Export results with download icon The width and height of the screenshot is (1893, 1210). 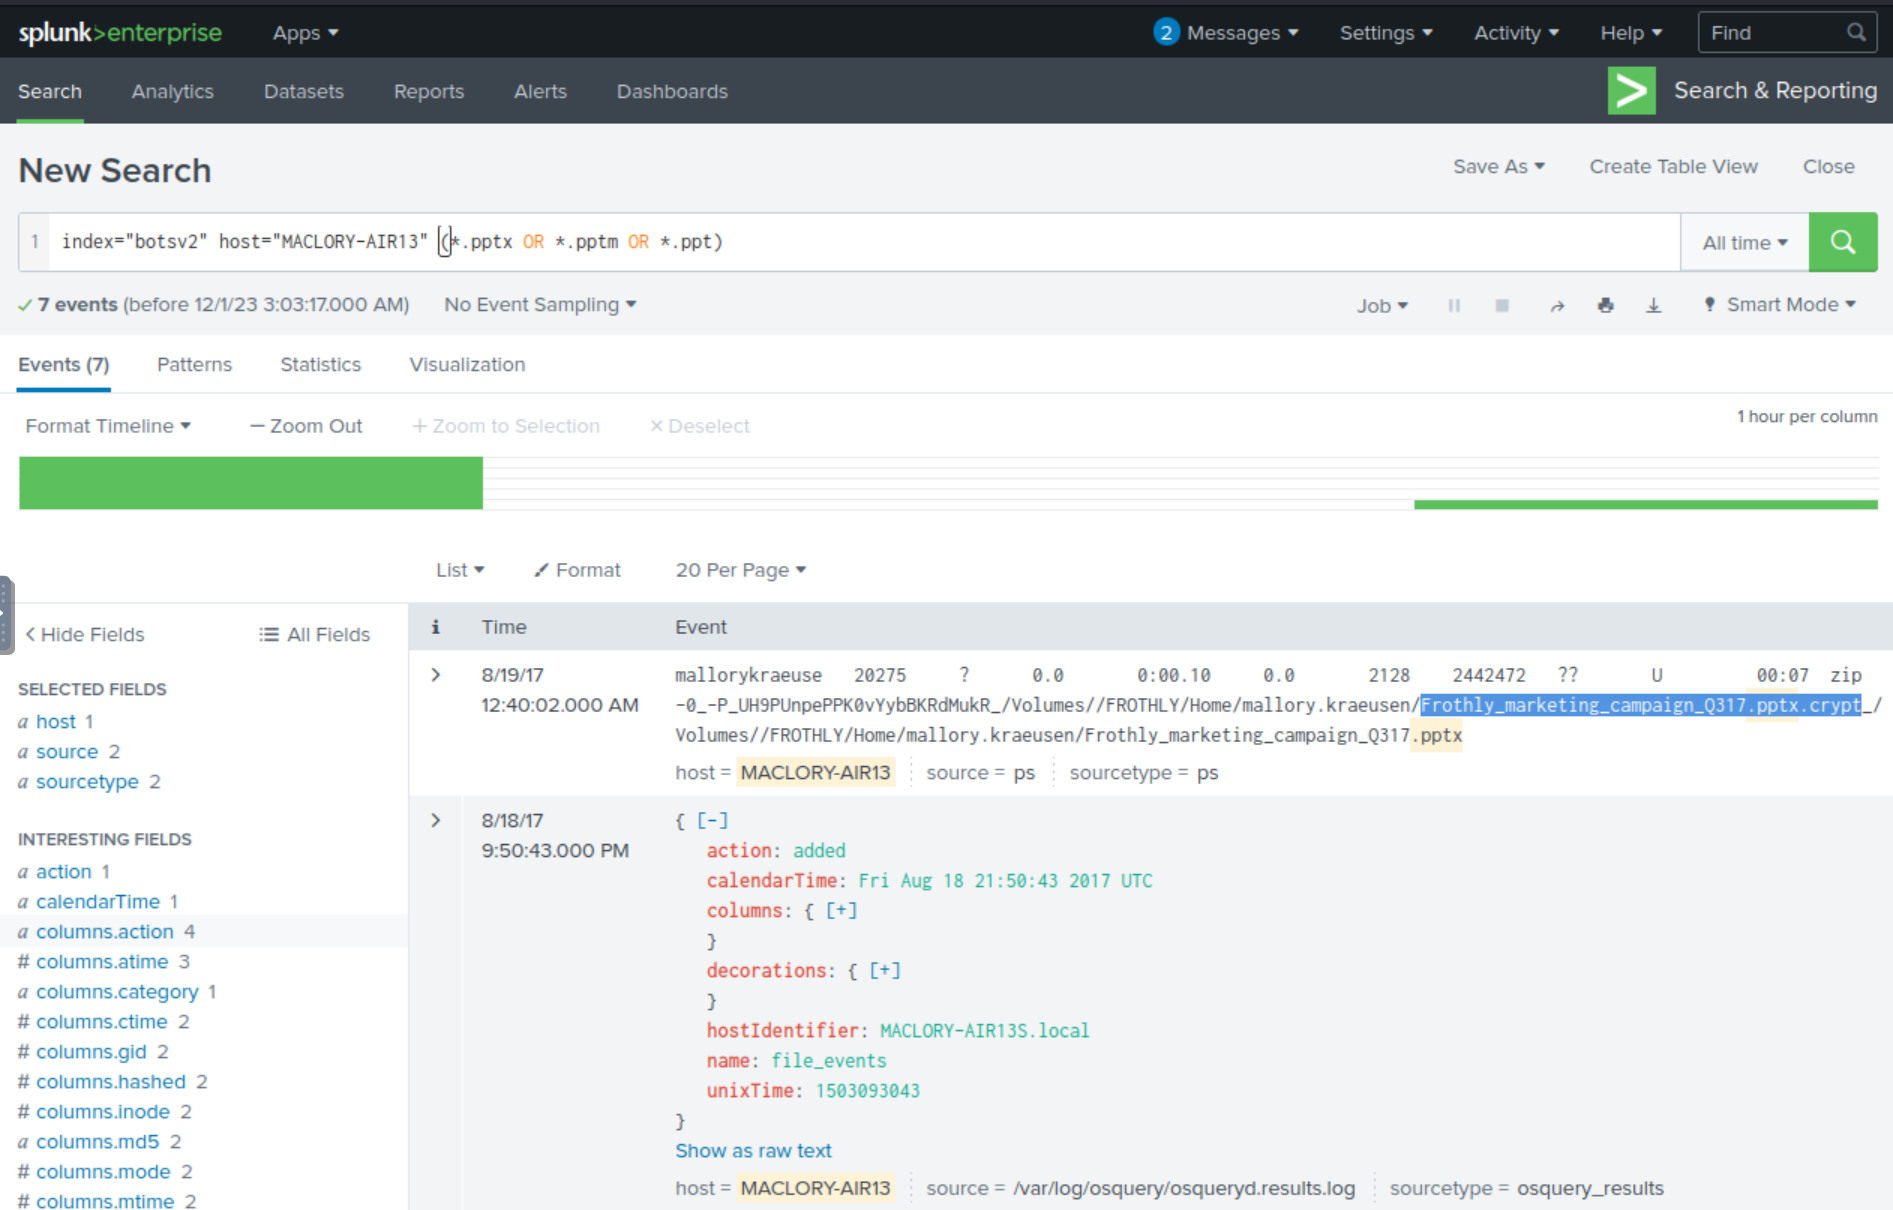pyautogui.click(x=1653, y=305)
